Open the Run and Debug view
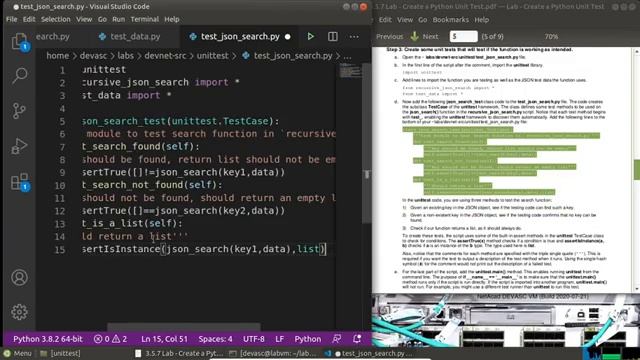This screenshot has height=360, width=640. click(19, 146)
